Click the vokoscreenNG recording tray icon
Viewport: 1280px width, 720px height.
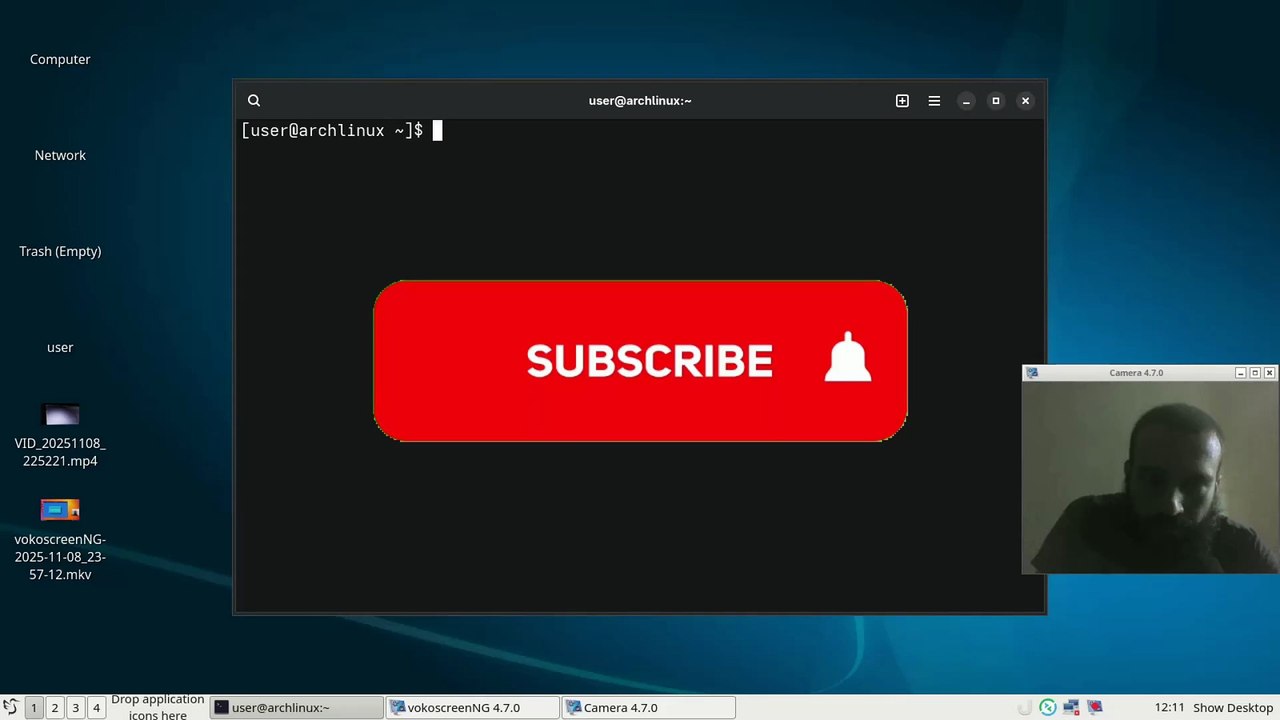coord(1095,707)
